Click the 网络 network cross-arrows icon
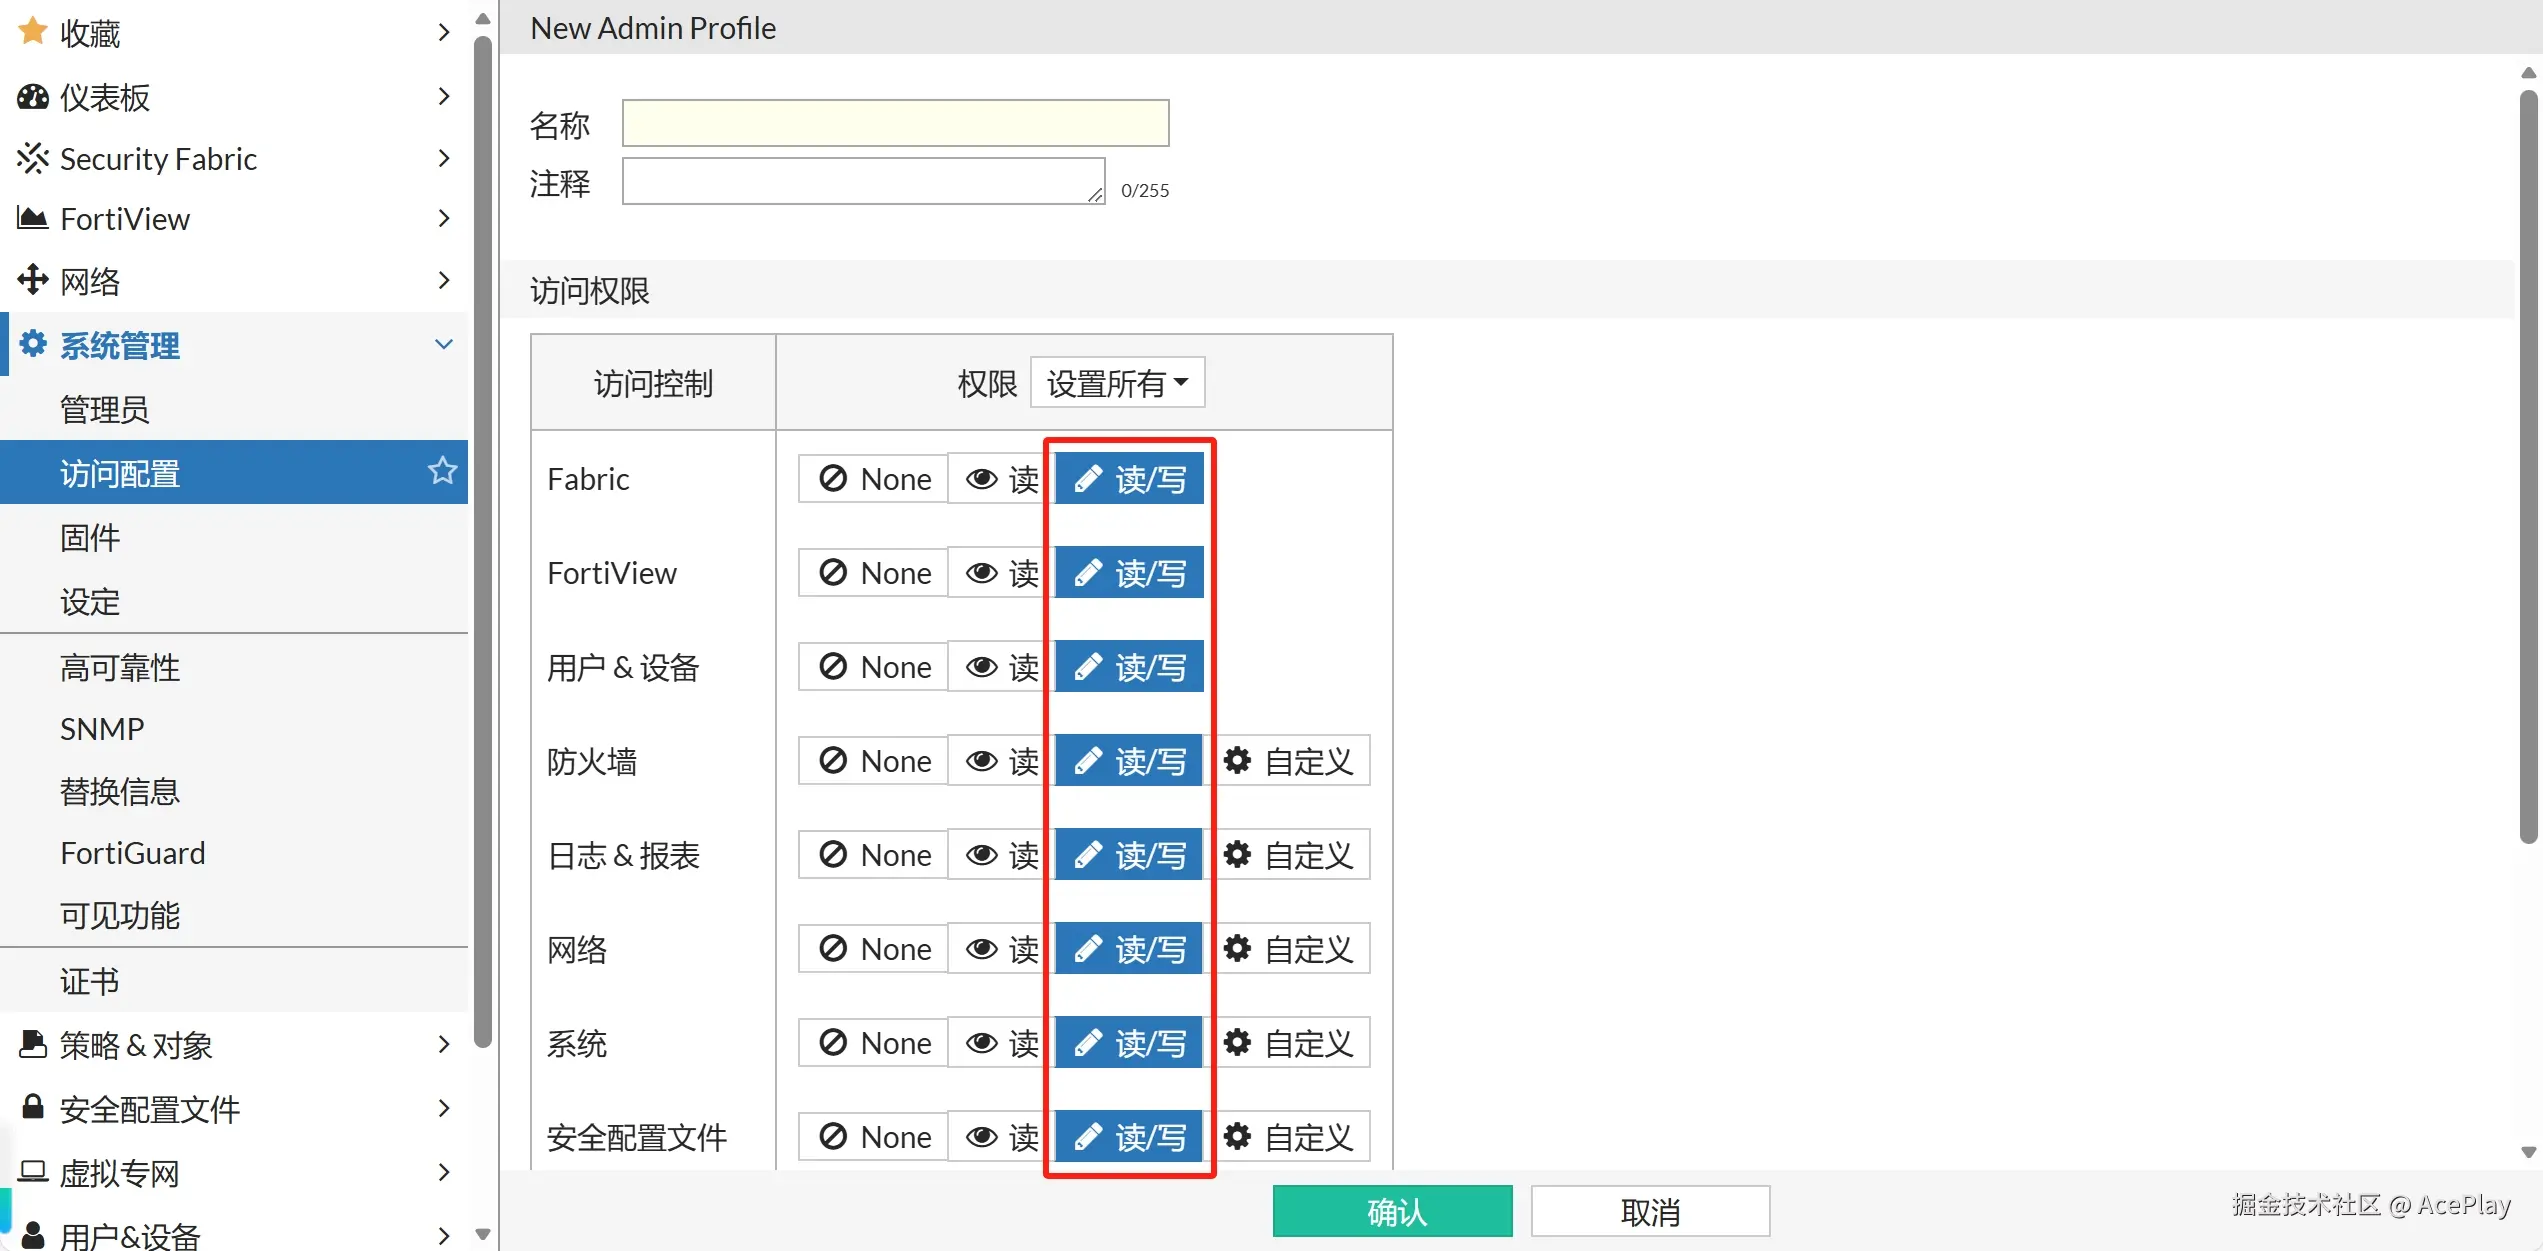This screenshot has height=1251, width=2543. pos(32,280)
